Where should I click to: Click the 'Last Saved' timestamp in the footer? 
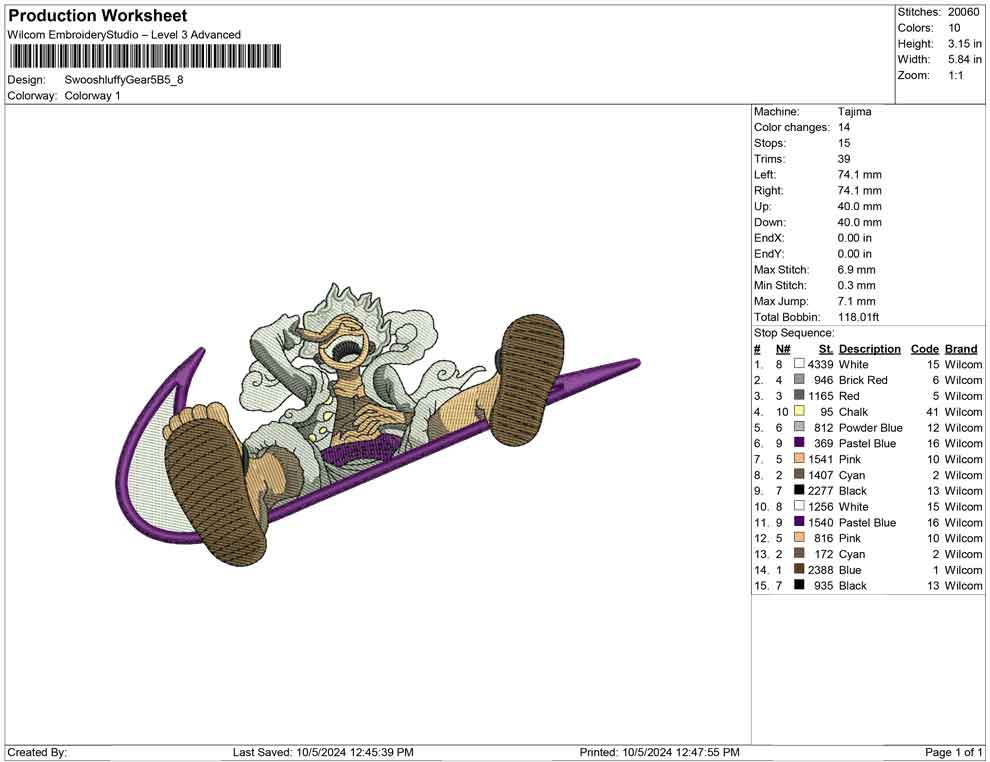pos(323,752)
